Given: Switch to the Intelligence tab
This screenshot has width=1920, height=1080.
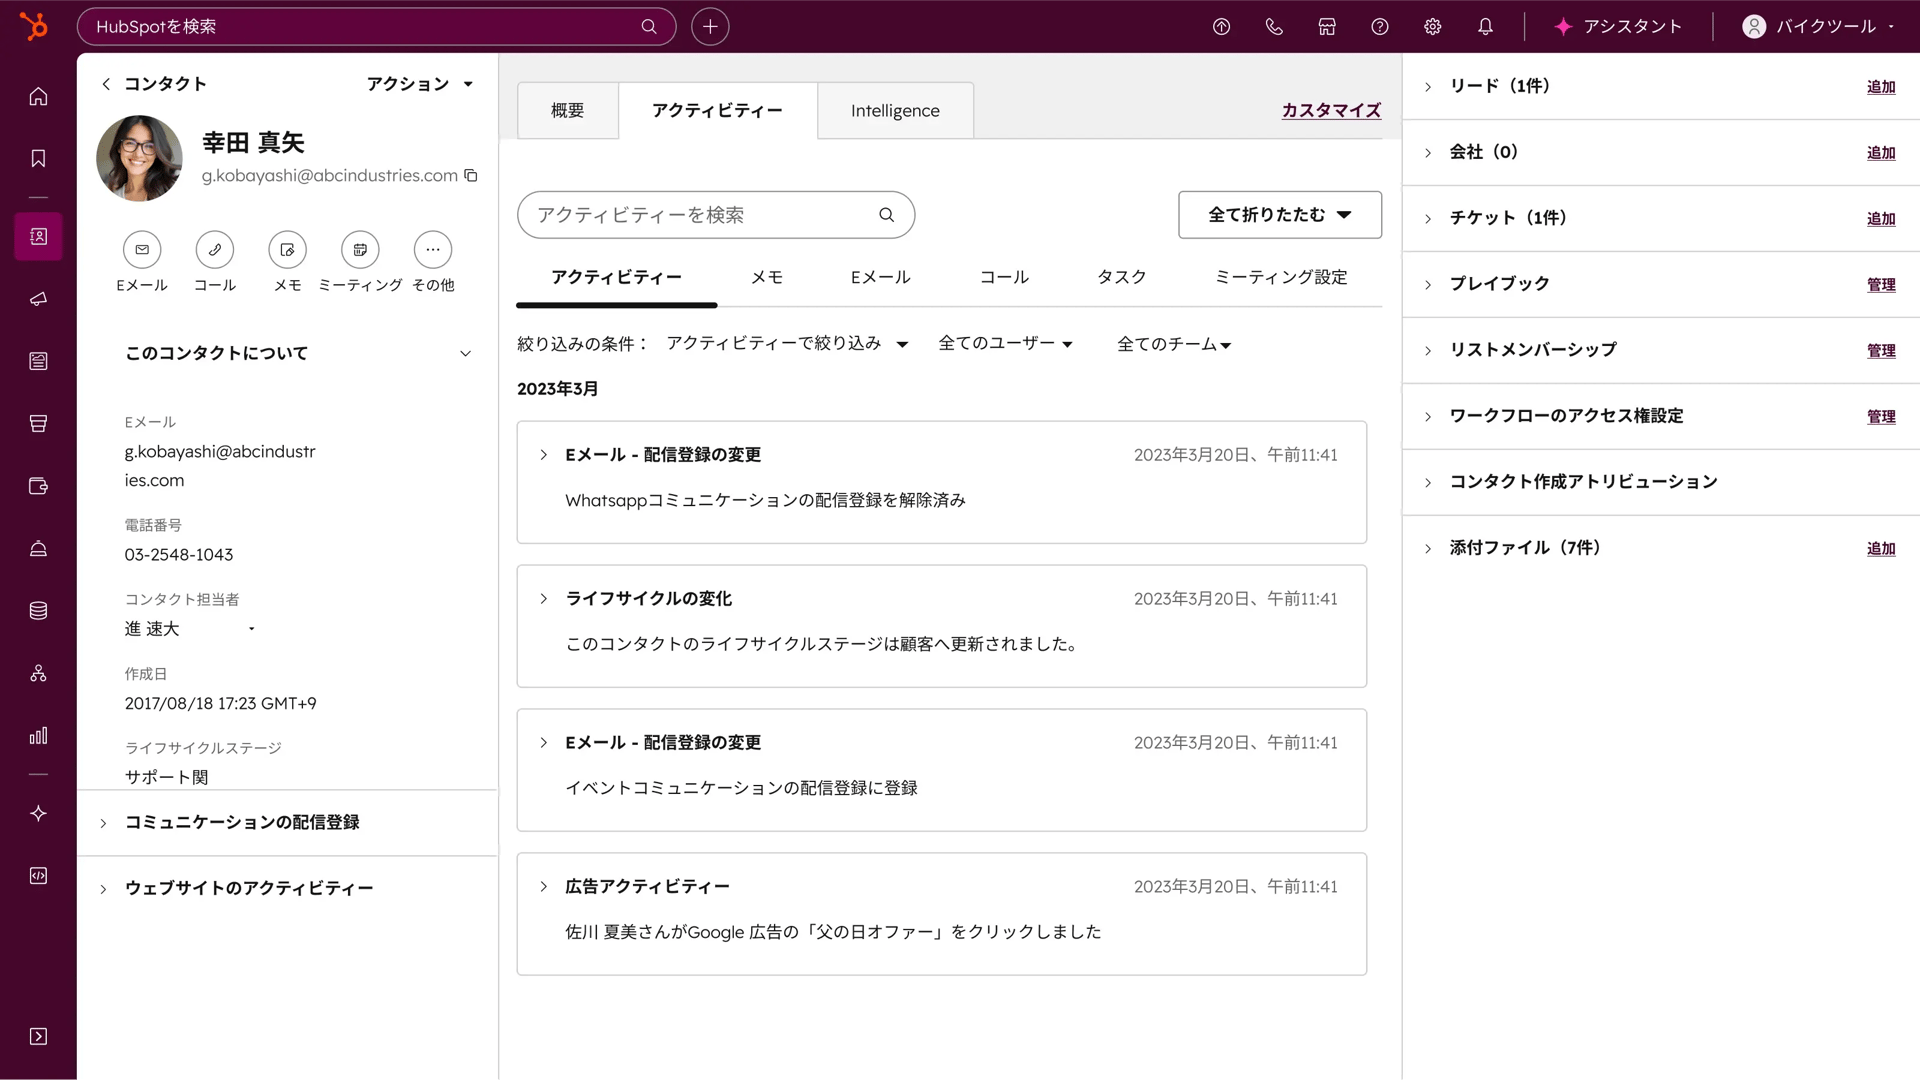Looking at the screenshot, I should click(895, 110).
